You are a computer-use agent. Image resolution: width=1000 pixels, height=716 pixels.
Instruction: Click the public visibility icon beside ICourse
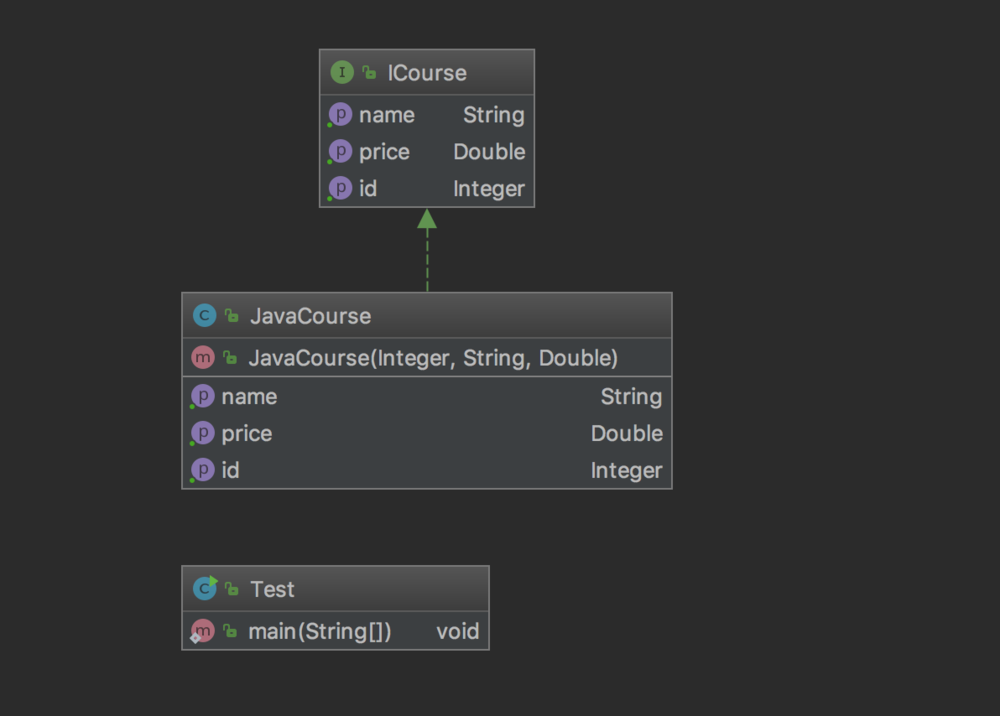click(369, 73)
